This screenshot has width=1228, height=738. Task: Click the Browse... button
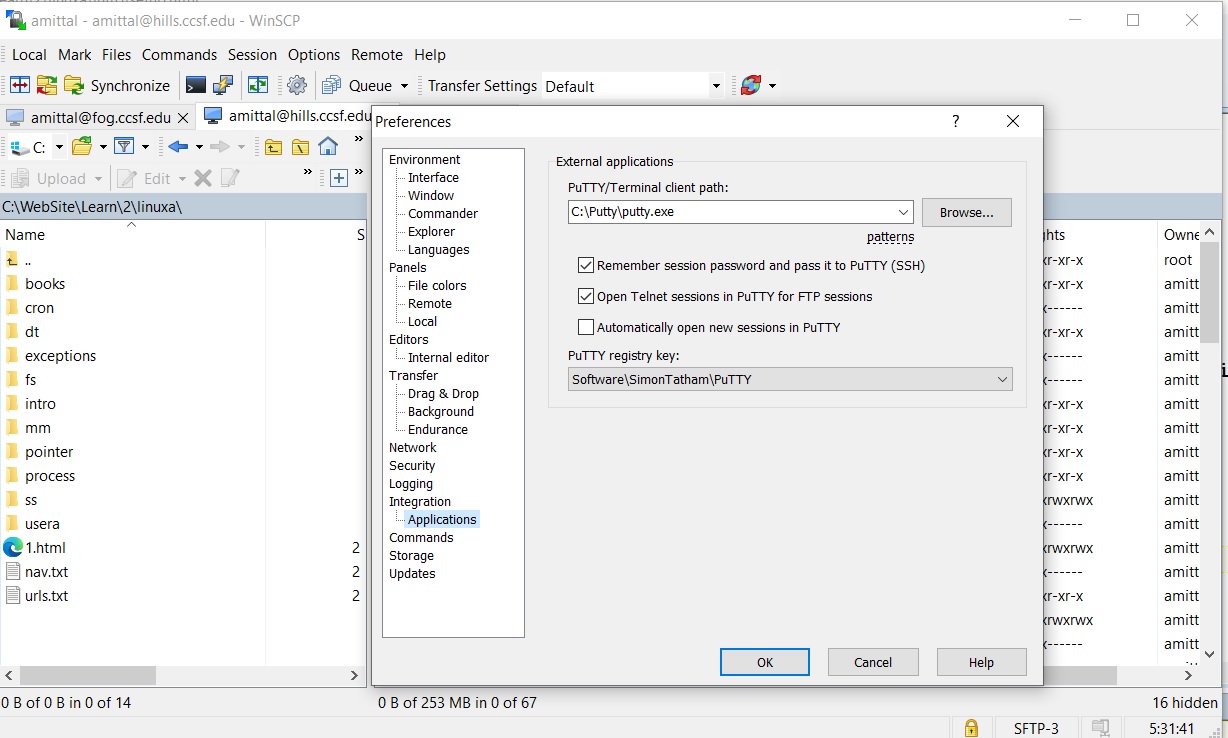click(966, 212)
